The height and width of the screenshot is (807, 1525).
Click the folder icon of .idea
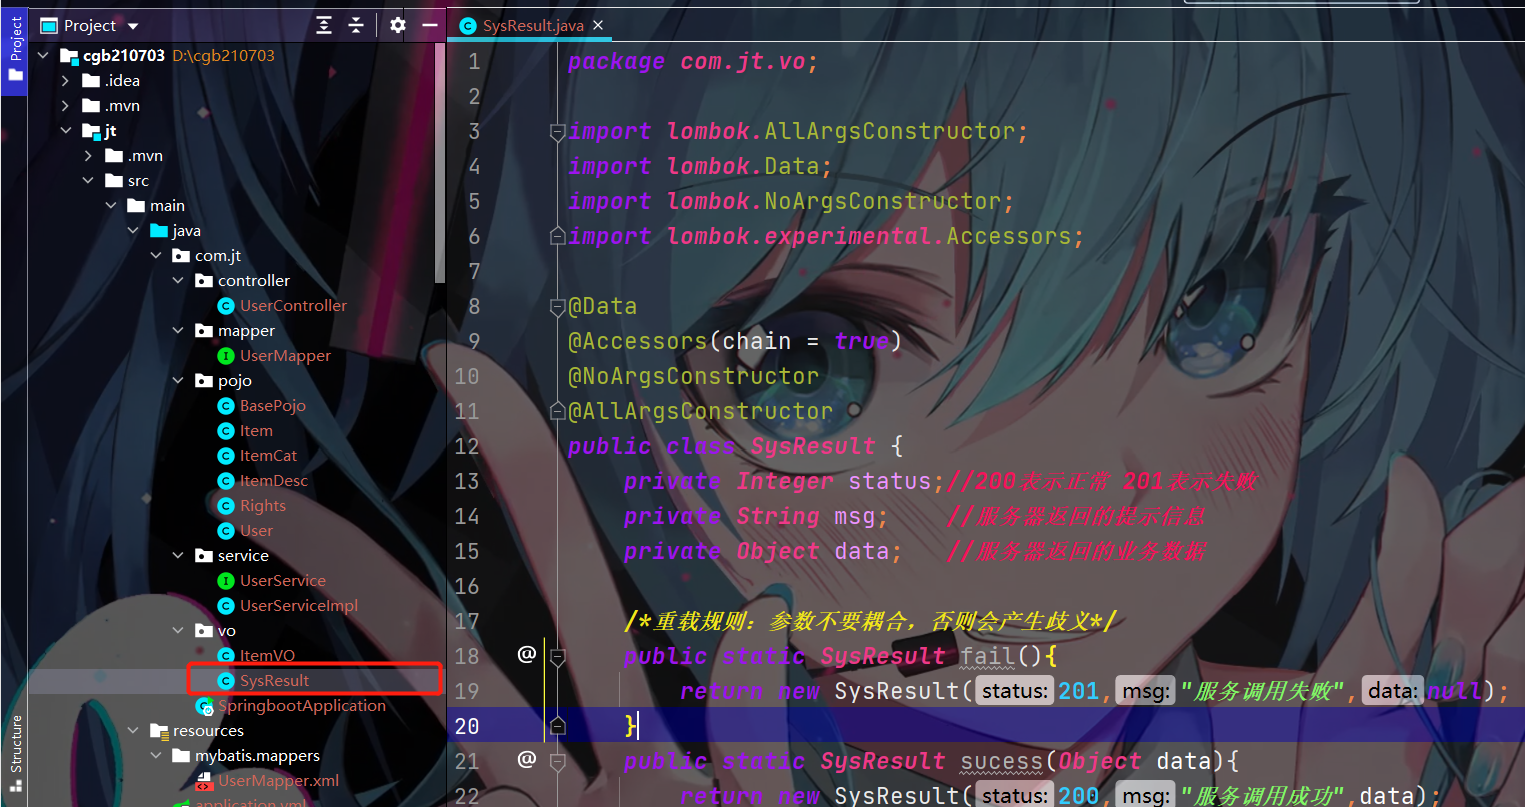tap(91, 80)
